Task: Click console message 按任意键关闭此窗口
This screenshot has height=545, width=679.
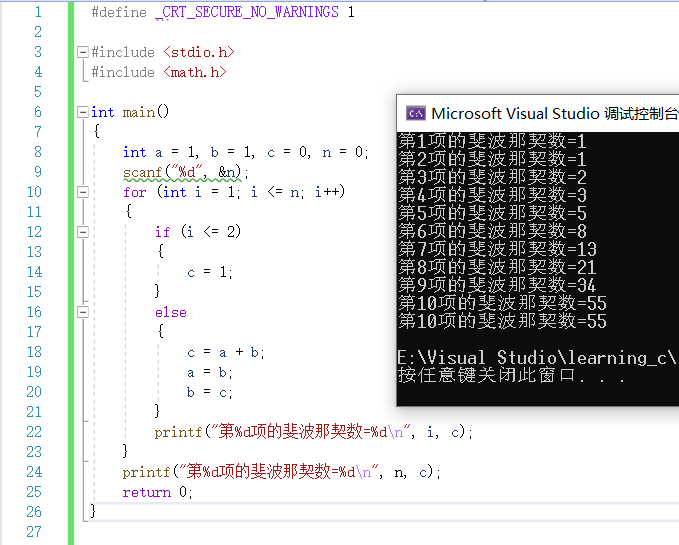Action: [511, 375]
